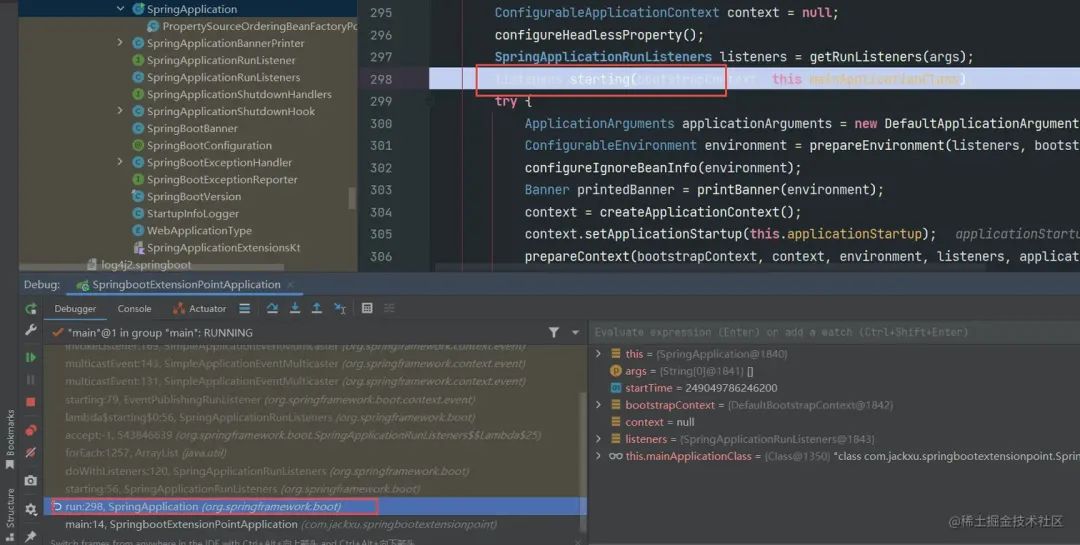Click the Step Out up-arrow icon
This screenshot has width=1080, height=545.
[x=317, y=308]
